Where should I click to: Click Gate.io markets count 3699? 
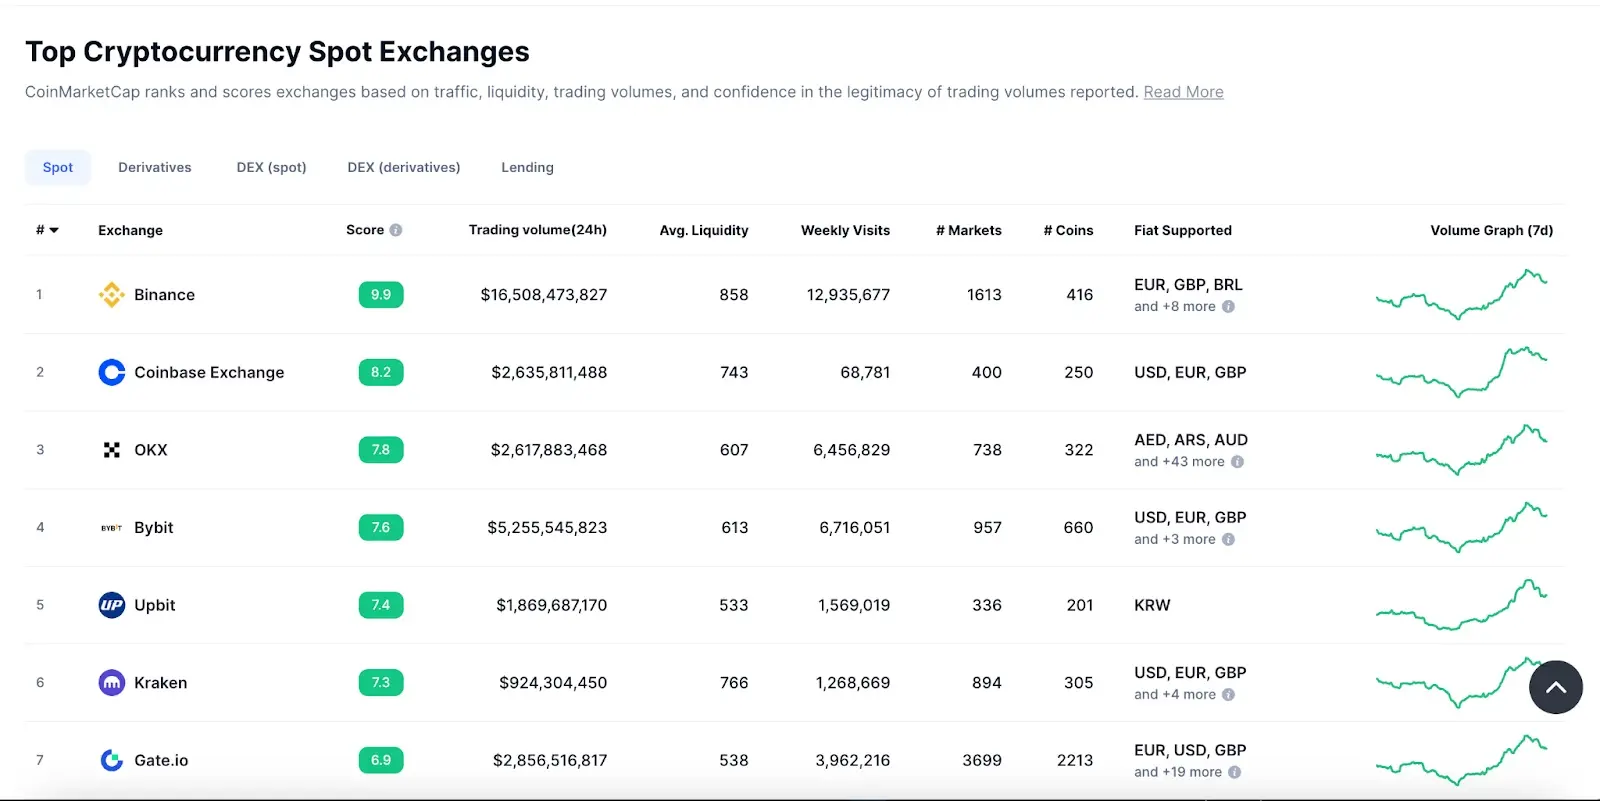[982, 760]
